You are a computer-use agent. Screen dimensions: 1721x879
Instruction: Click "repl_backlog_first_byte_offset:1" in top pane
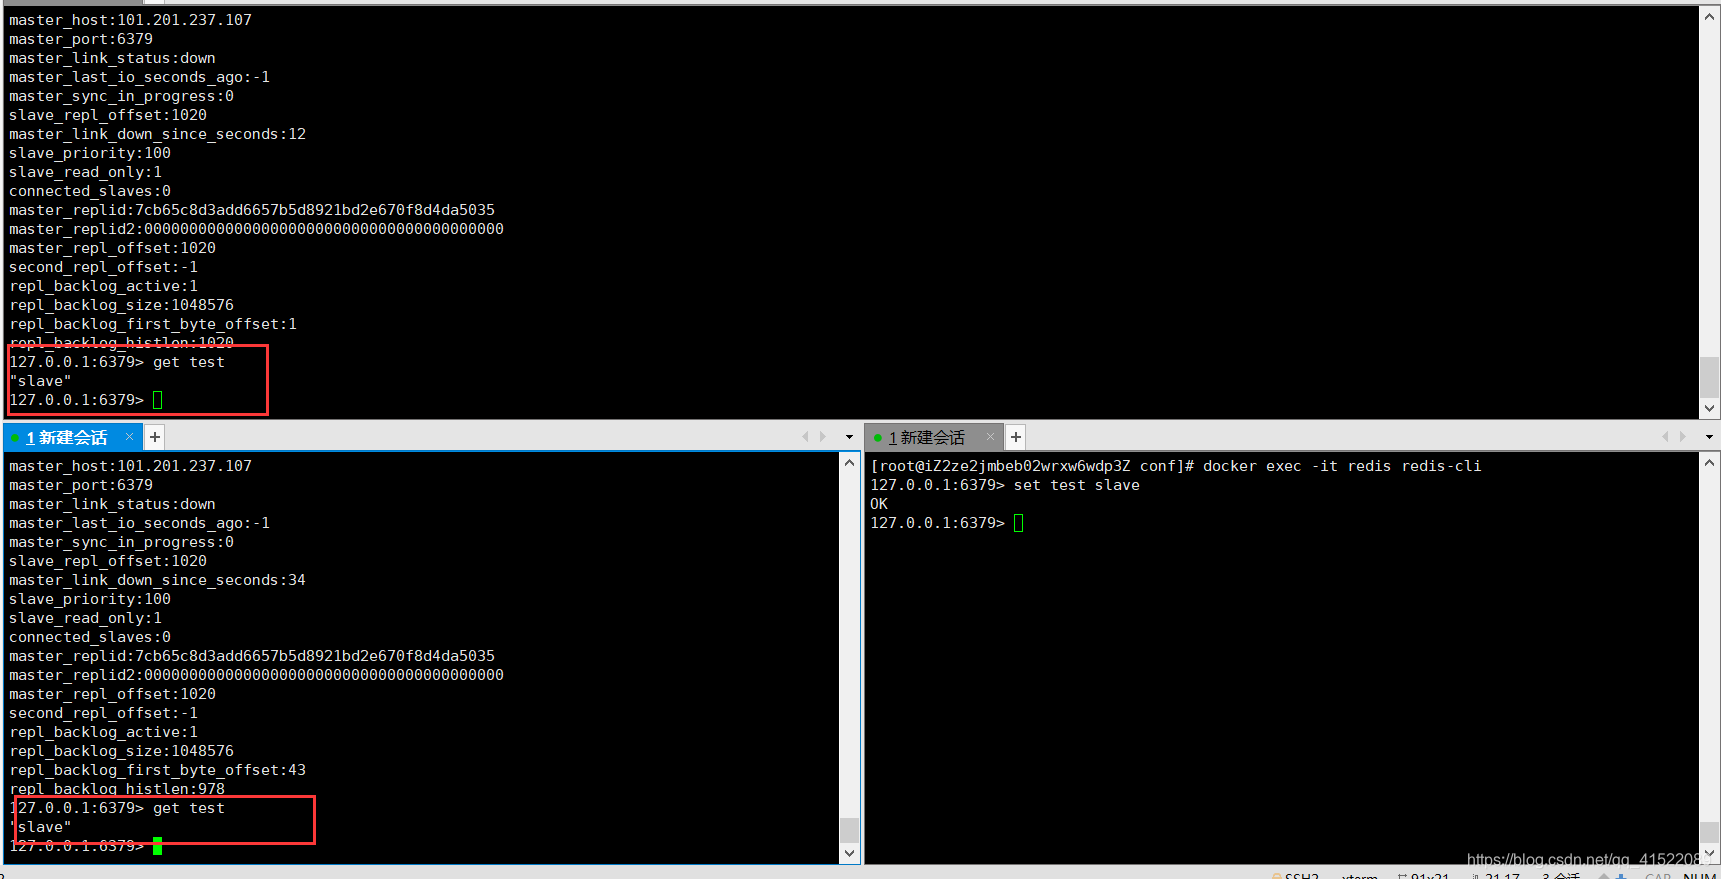tap(153, 324)
